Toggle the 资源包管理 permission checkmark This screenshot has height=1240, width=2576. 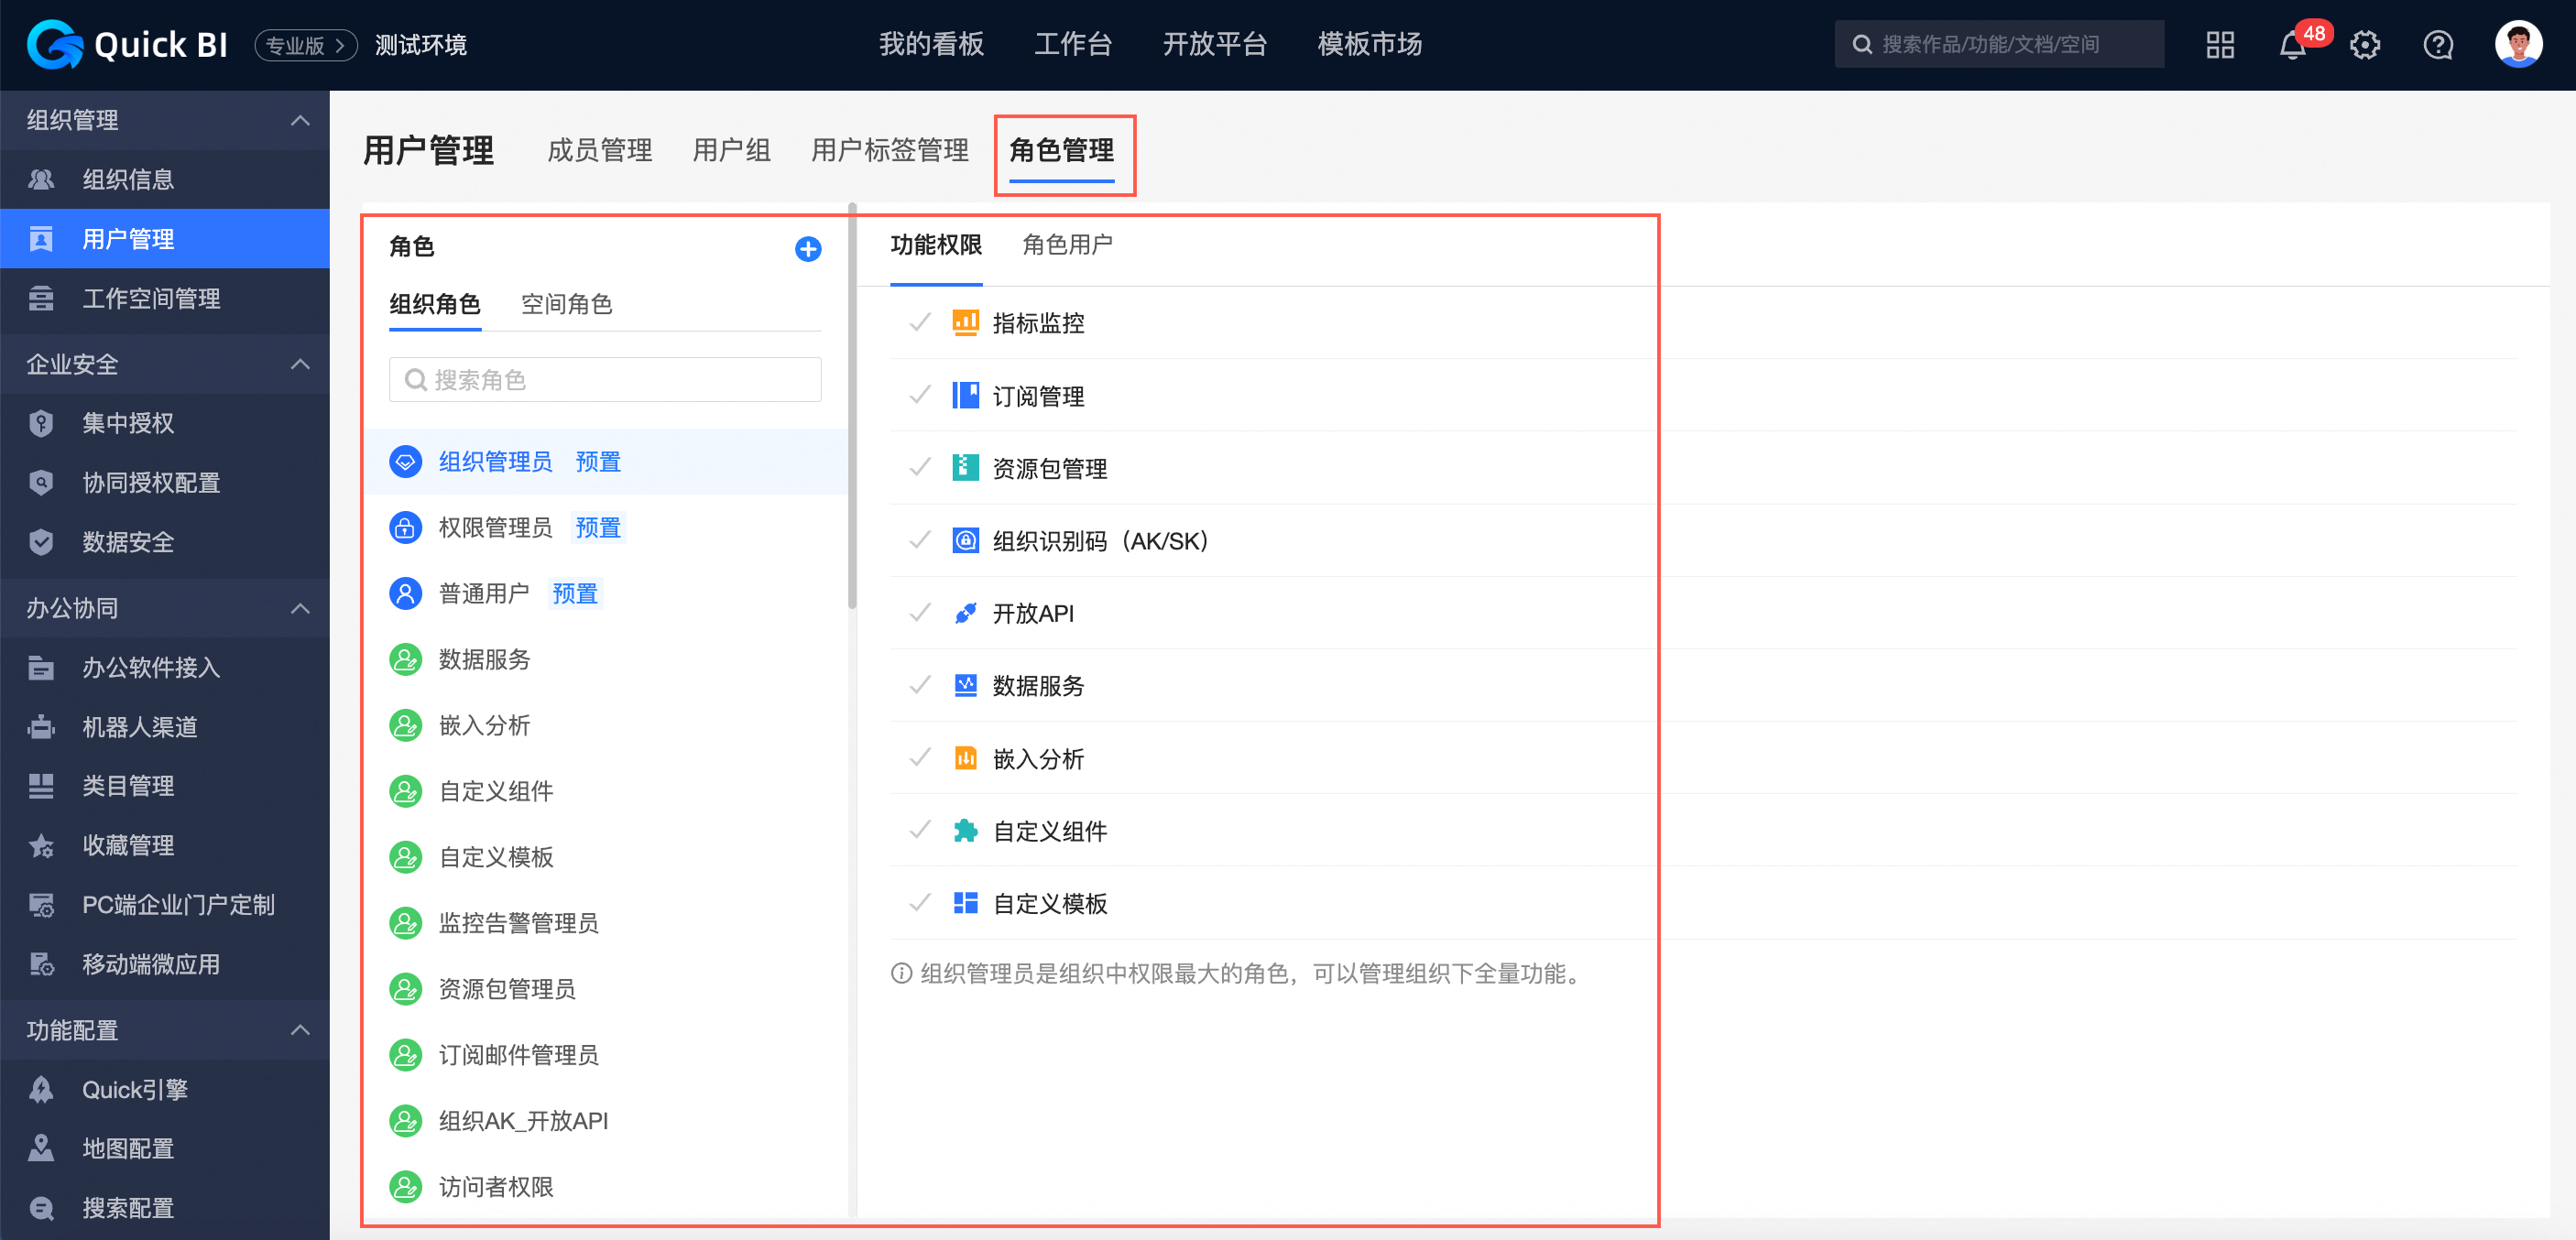(920, 468)
